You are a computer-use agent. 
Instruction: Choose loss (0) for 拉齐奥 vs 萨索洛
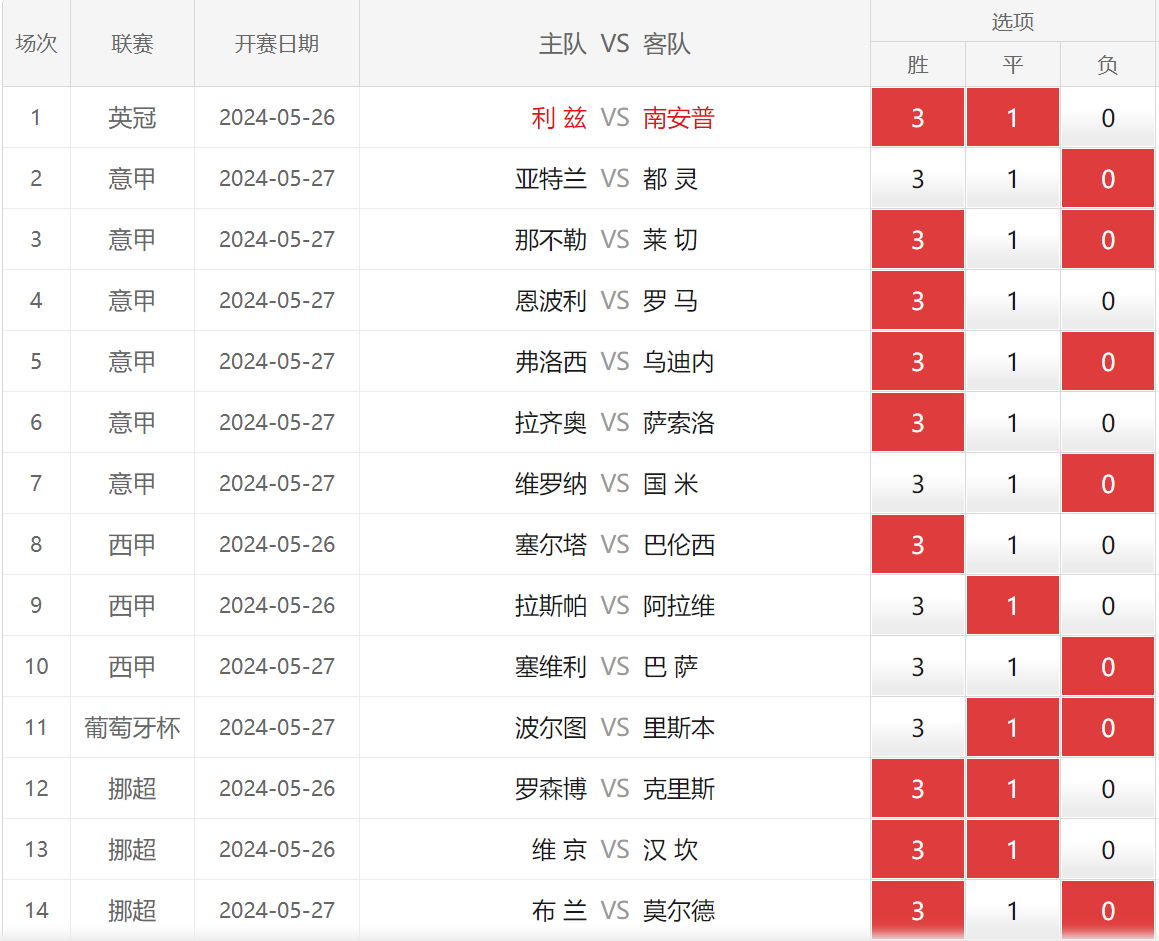pos(1107,423)
